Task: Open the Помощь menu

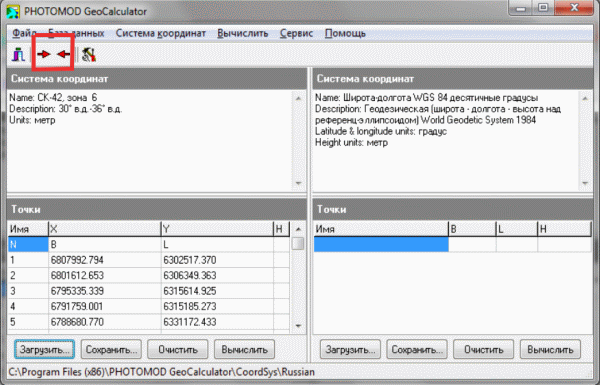Action: (x=345, y=34)
